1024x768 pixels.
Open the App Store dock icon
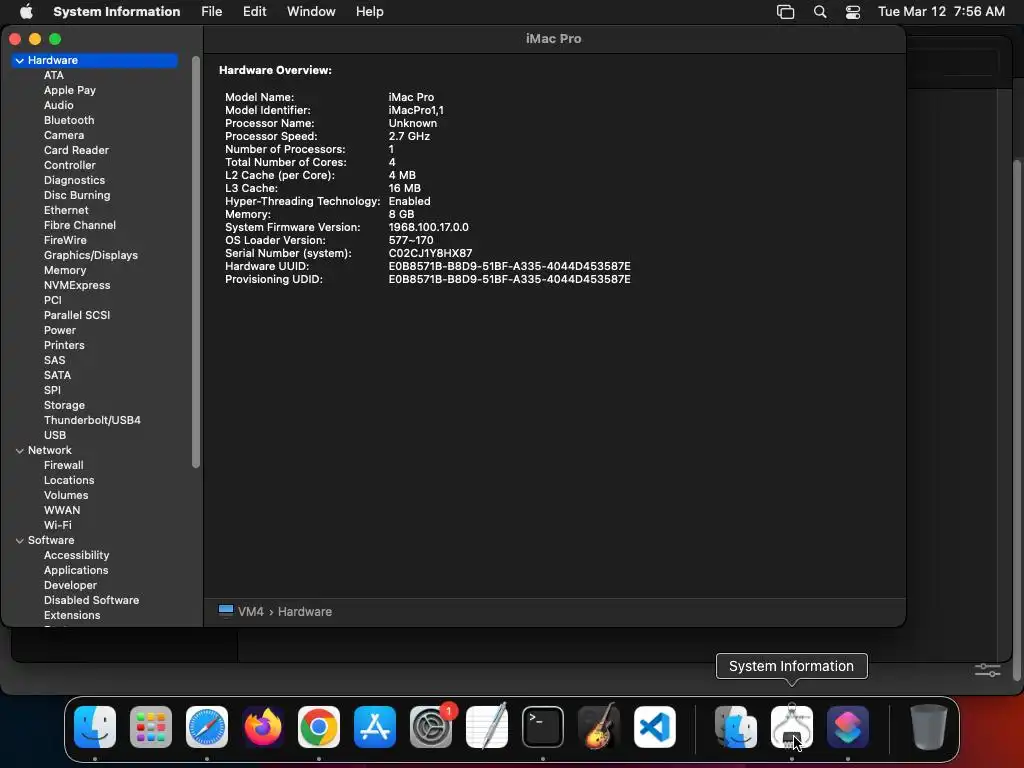click(375, 727)
